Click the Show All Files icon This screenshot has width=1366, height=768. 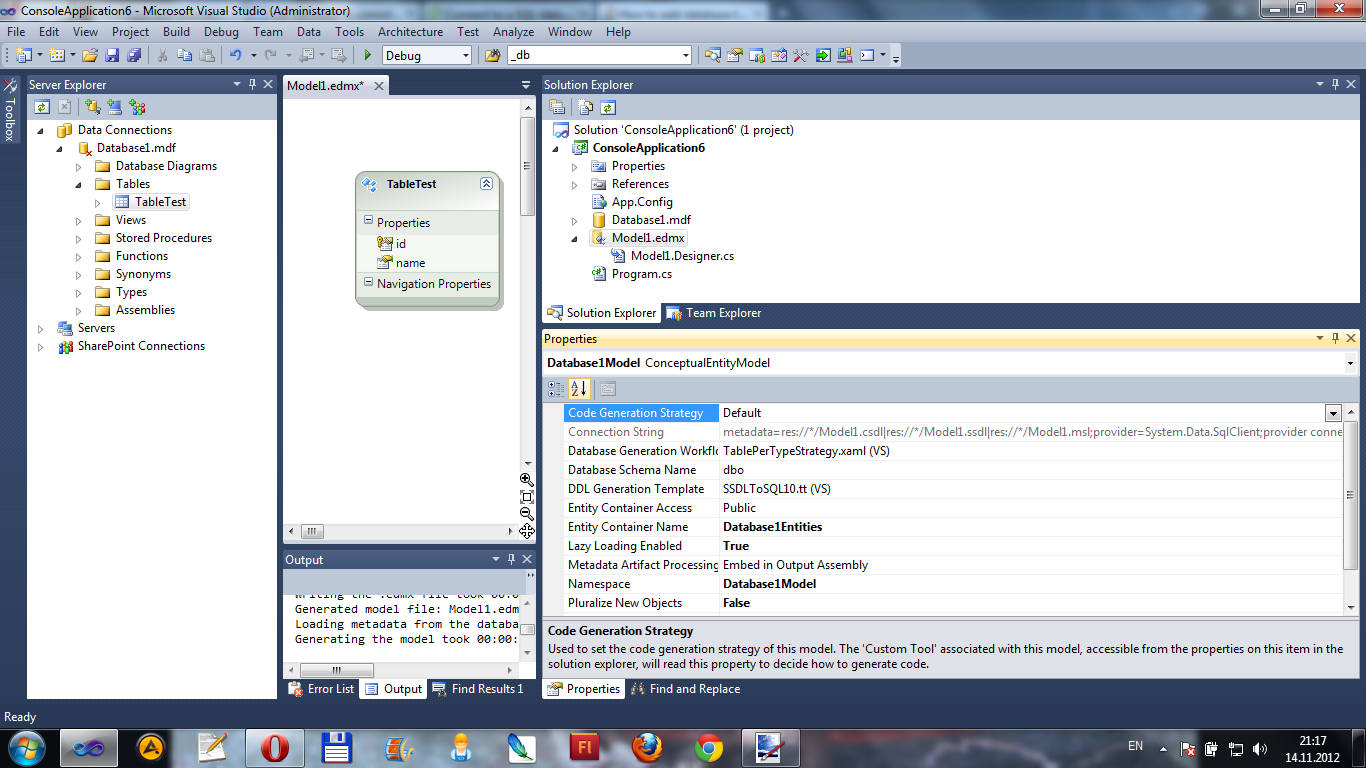[x=587, y=107]
